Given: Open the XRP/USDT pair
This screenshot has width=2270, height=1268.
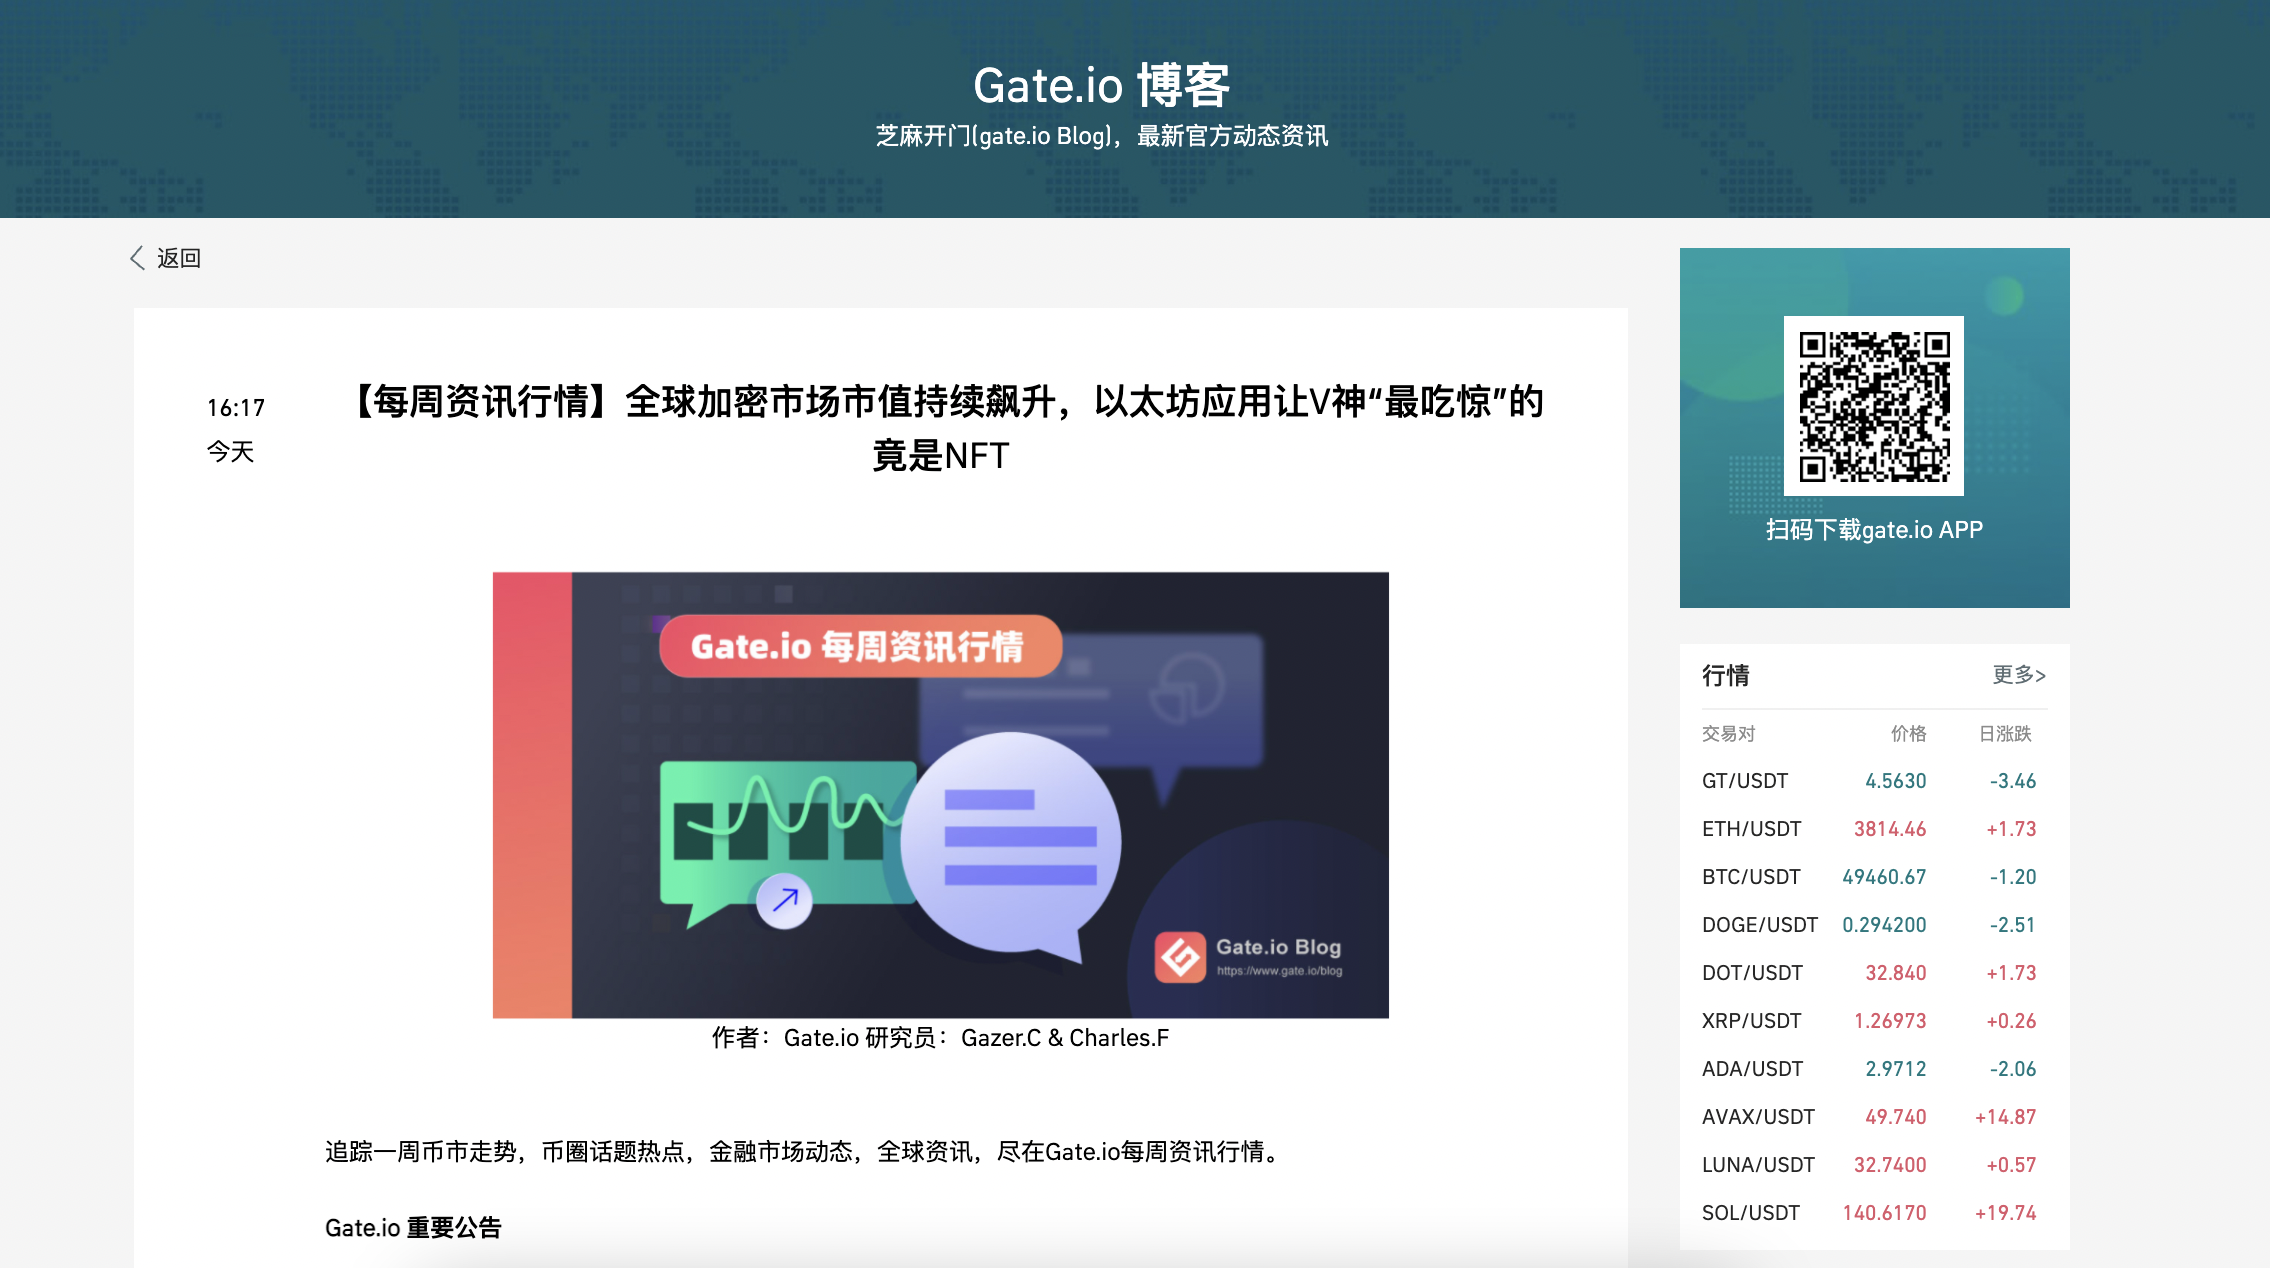Looking at the screenshot, I should (x=1751, y=1021).
